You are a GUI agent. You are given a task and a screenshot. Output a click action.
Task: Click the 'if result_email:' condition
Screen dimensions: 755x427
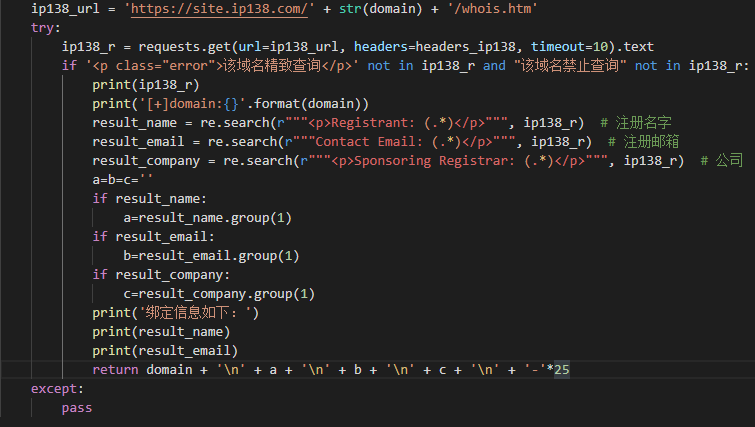click(153, 237)
